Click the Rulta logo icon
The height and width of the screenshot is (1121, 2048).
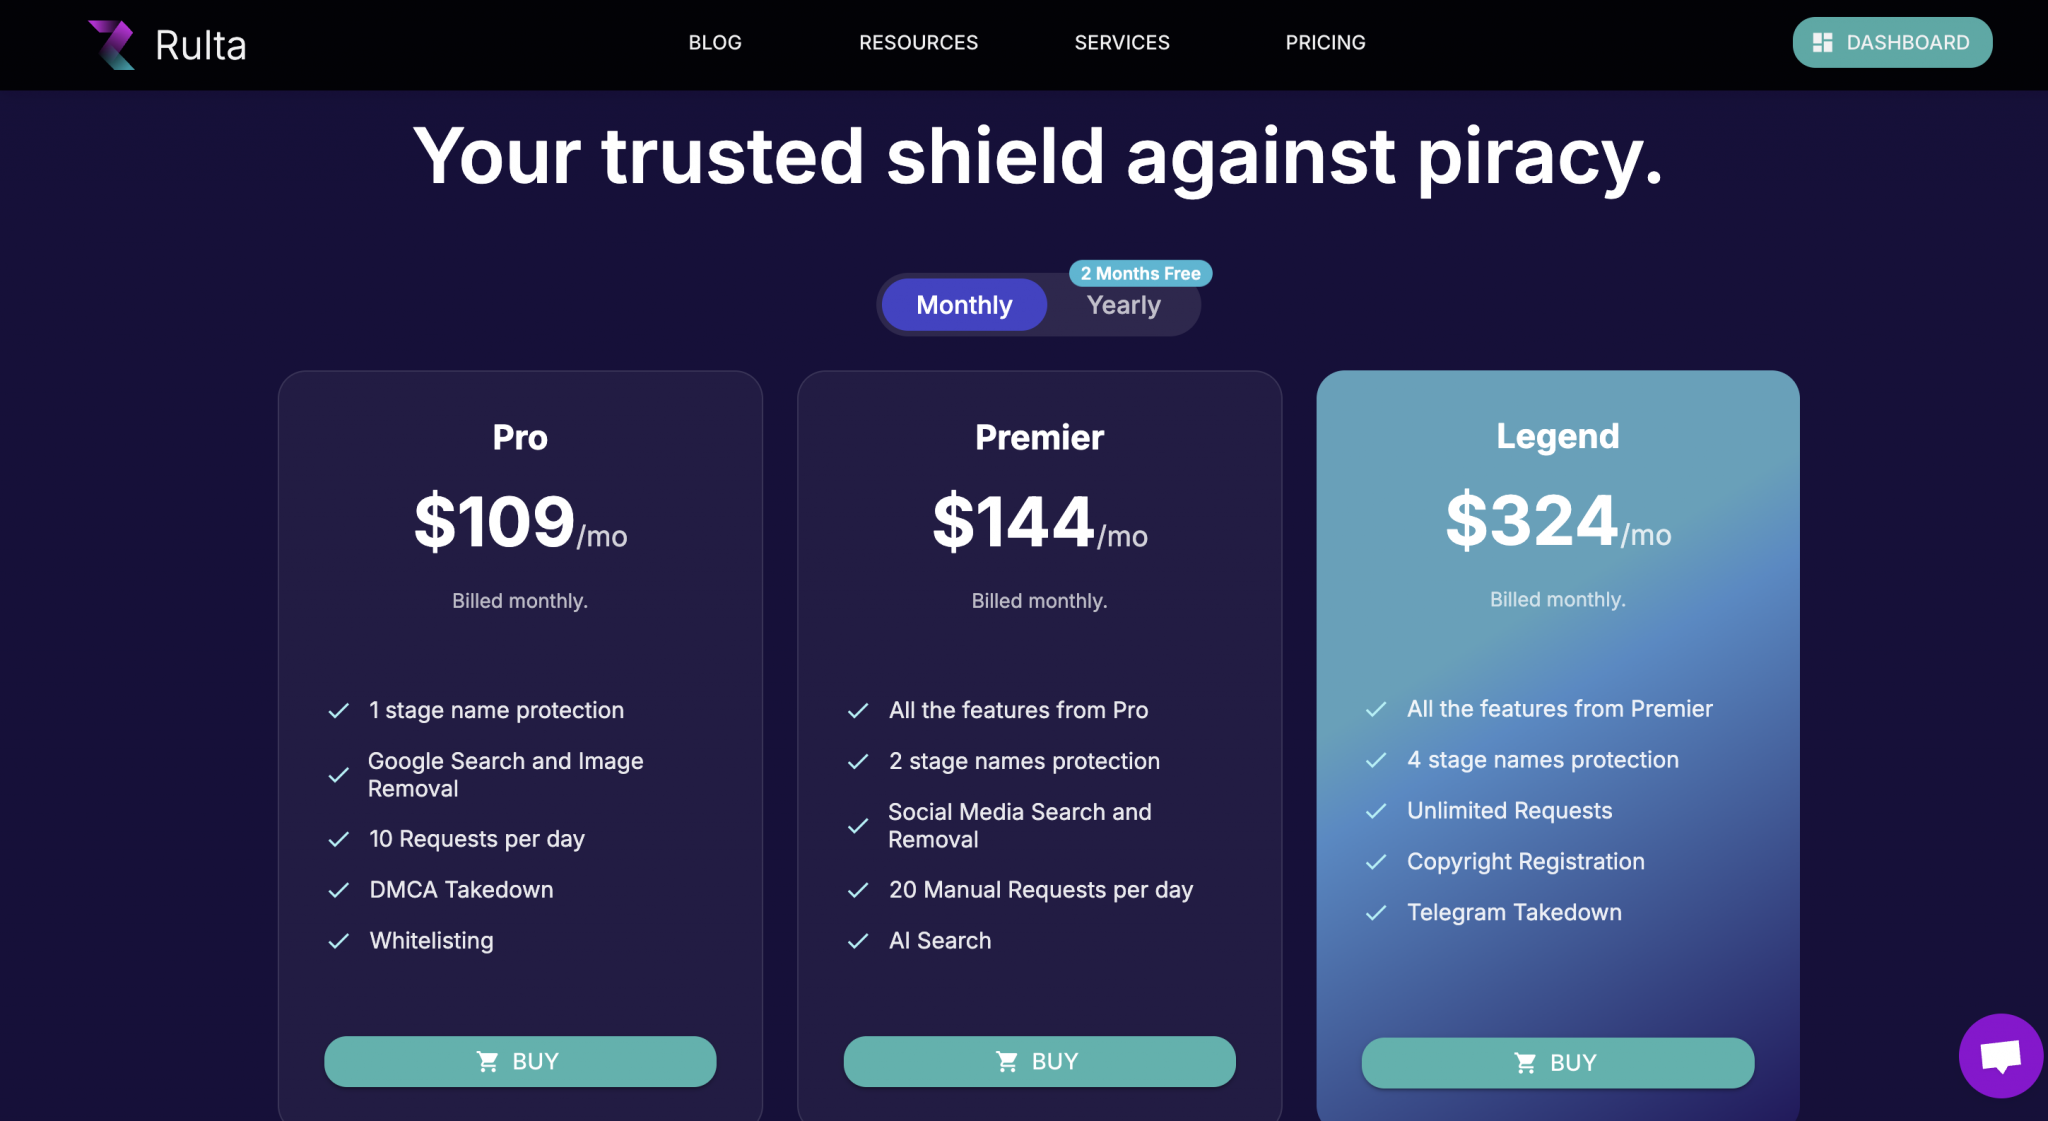(112, 45)
